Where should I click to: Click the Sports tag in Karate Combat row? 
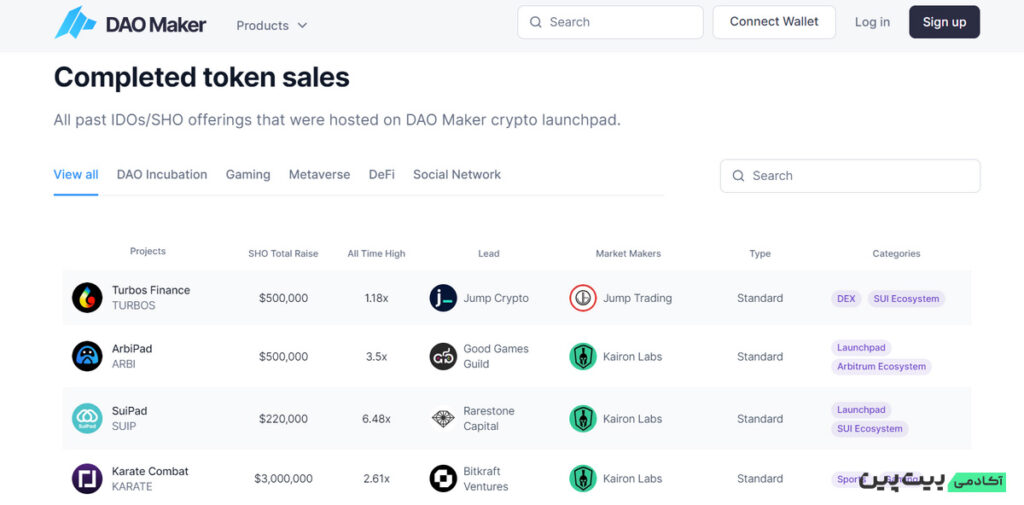tap(850, 480)
